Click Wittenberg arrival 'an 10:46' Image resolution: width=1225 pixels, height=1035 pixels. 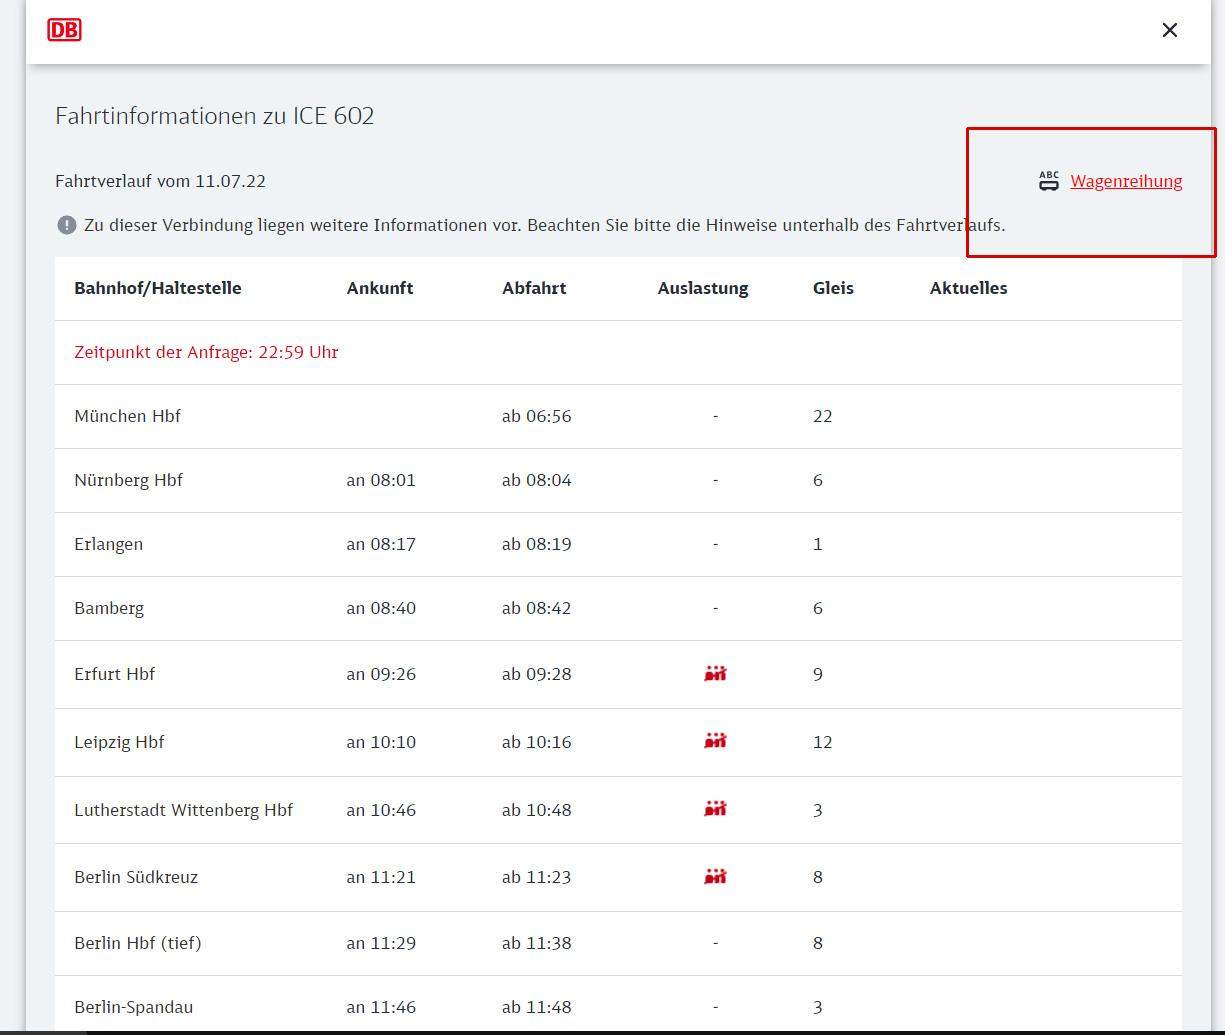[381, 810]
